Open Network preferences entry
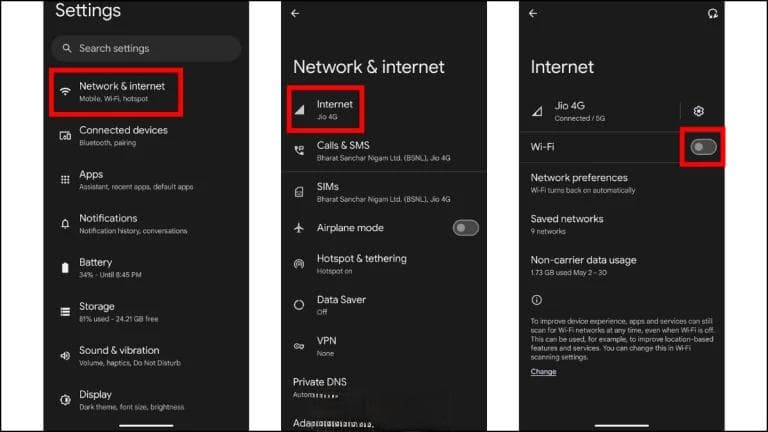 point(622,183)
